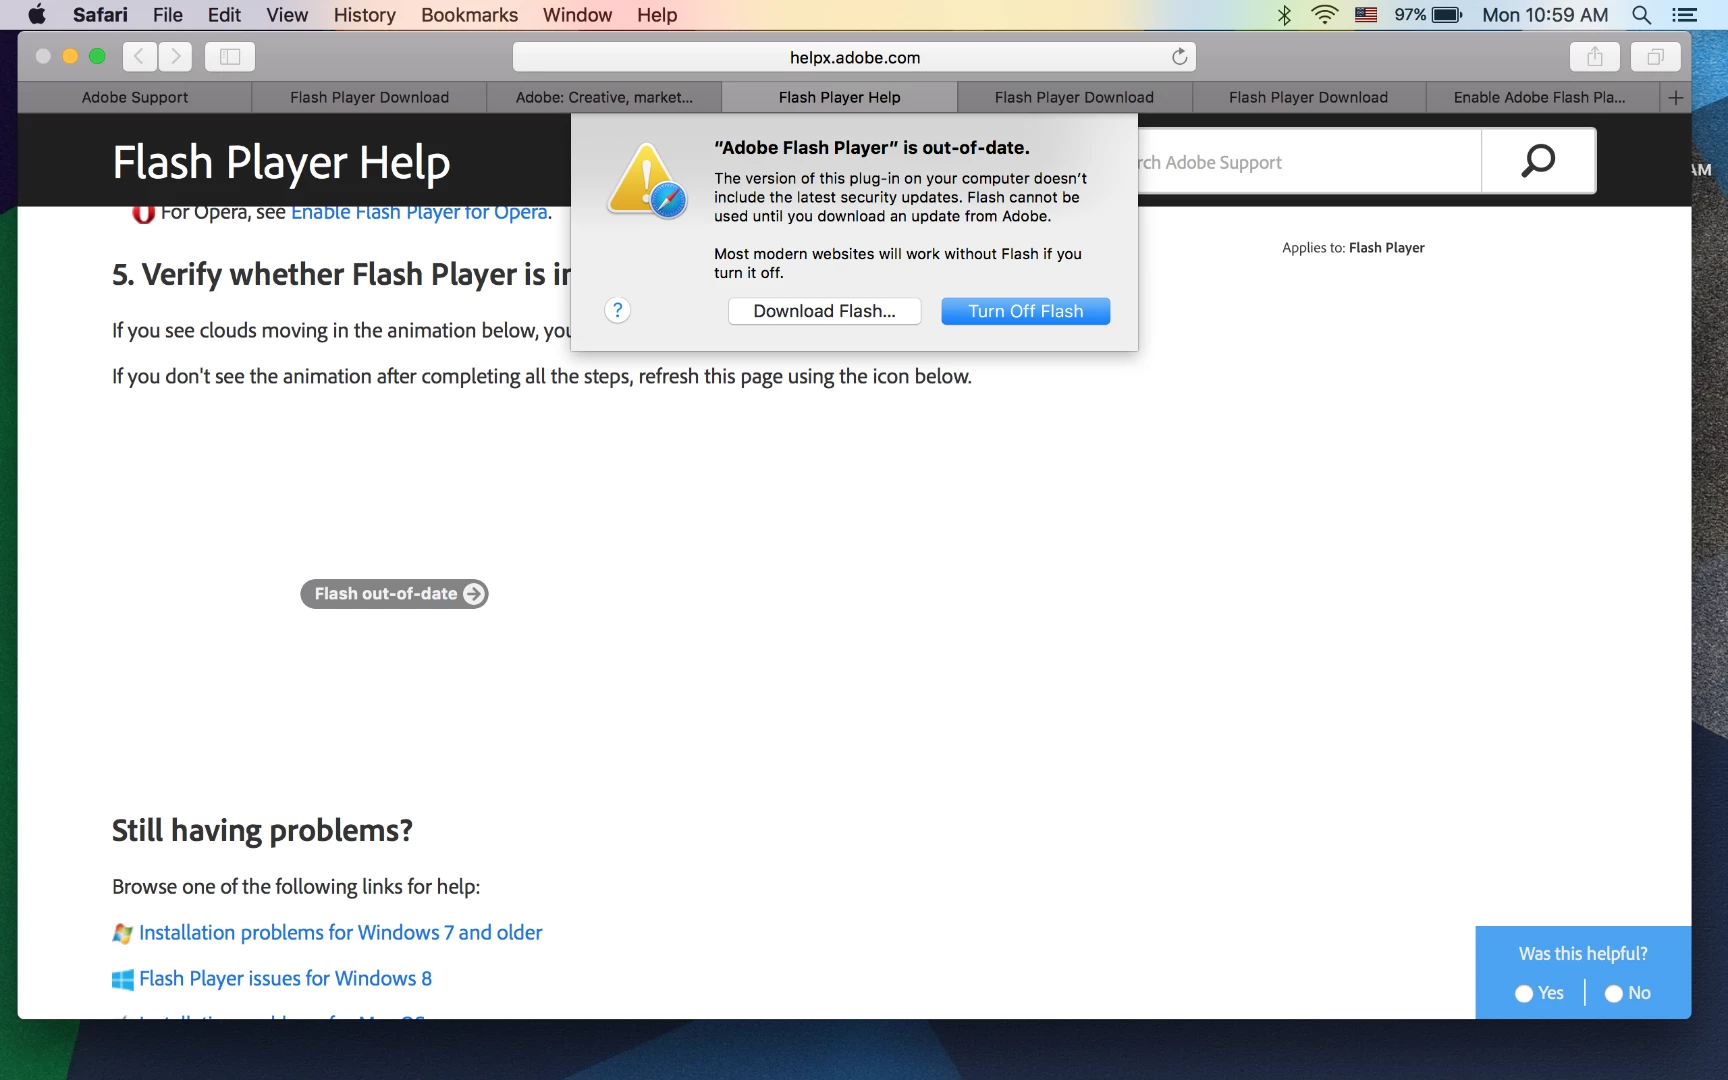The width and height of the screenshot is (1728, 1080).
Task: Switch to the Adobe Support tab
Action: pos(135,97)
